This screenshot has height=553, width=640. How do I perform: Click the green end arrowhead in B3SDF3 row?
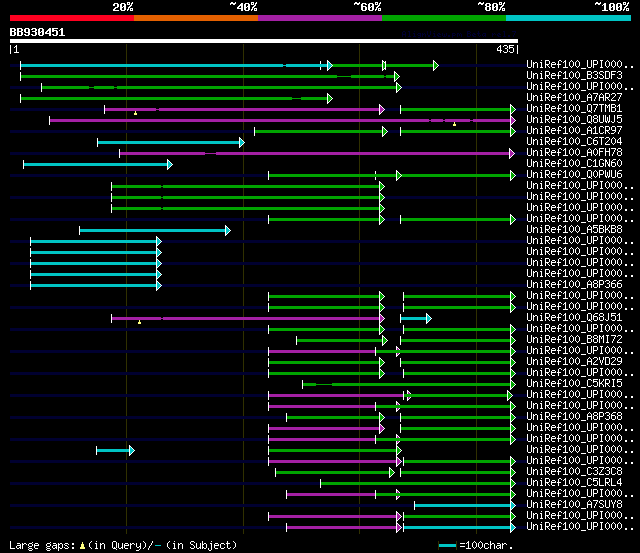tap(397, 76)
